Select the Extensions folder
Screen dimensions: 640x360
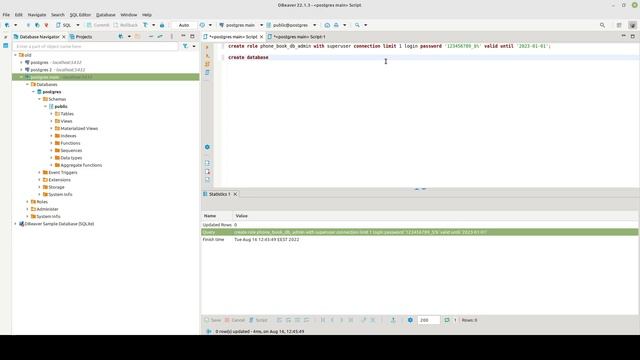click(56, 180)
